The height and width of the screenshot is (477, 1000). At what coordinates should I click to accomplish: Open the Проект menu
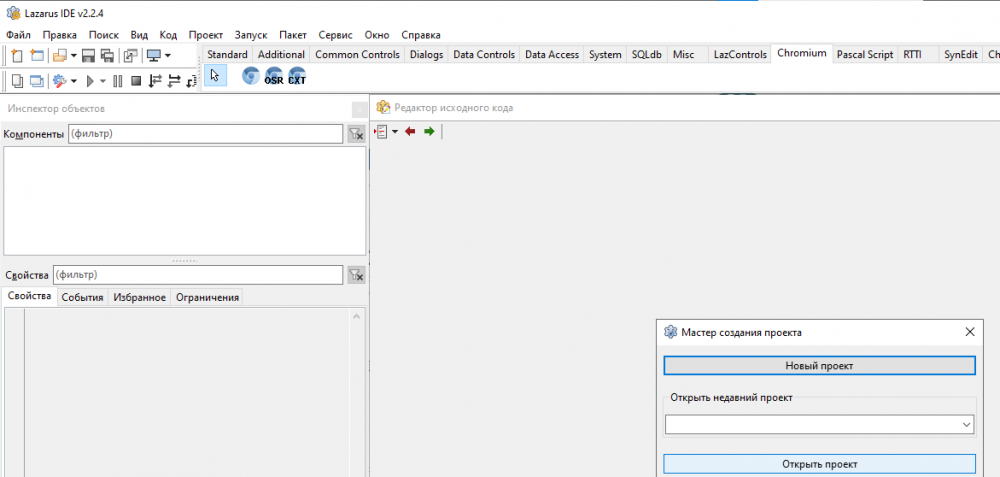tap(206, 35)
